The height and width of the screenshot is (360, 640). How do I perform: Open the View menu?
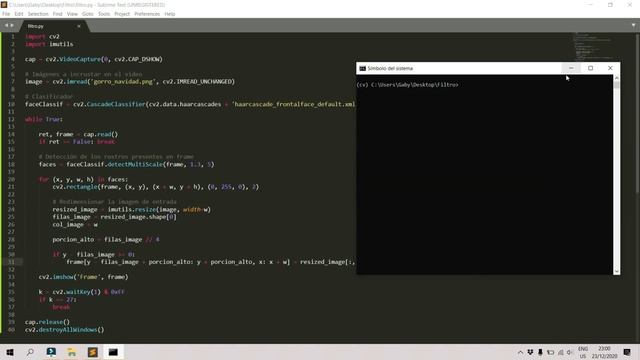pos(72,14)
